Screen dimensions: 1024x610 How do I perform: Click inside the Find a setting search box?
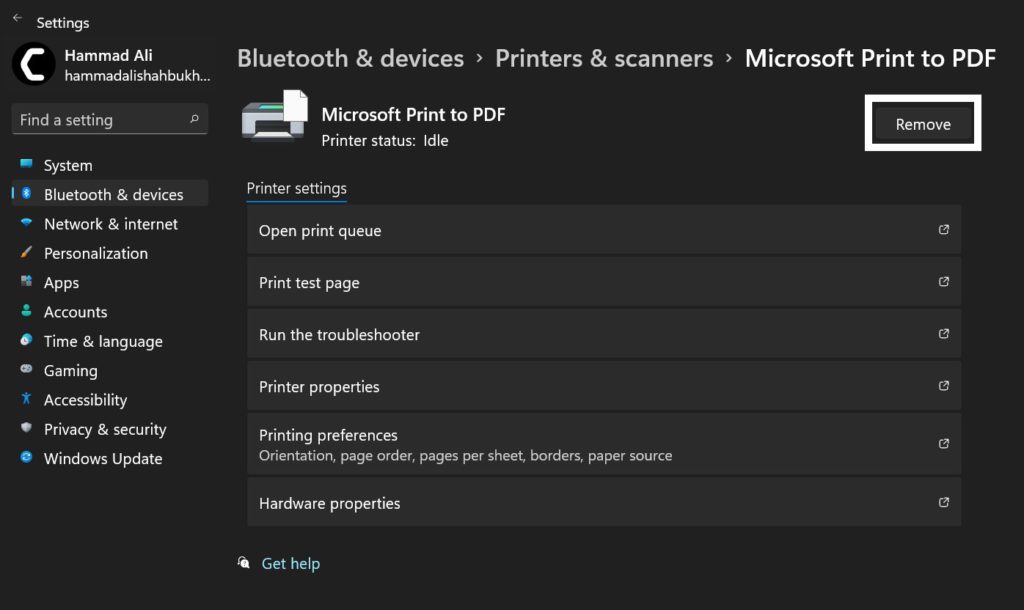109,119
